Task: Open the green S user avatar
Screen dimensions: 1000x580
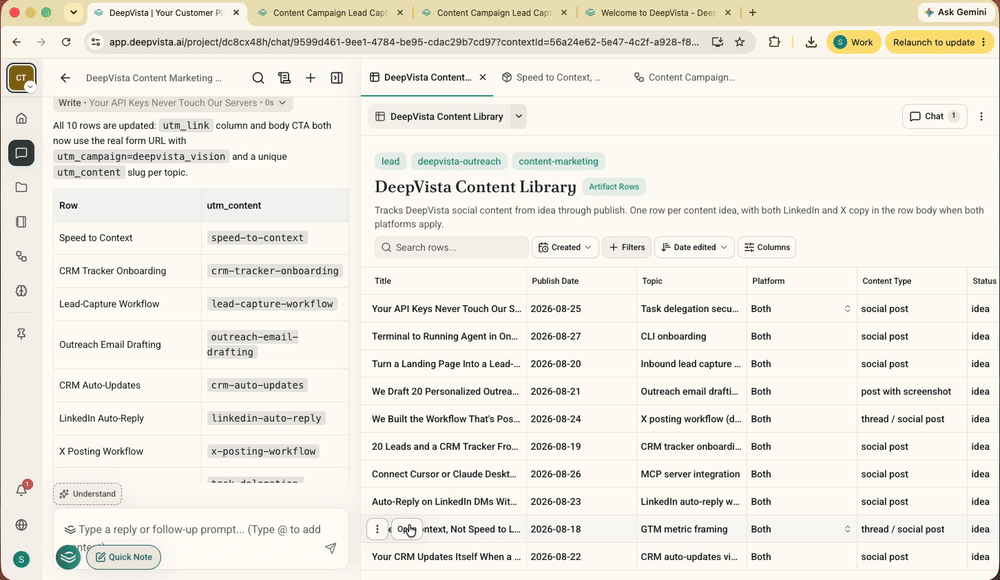Action: pos(21,560)
